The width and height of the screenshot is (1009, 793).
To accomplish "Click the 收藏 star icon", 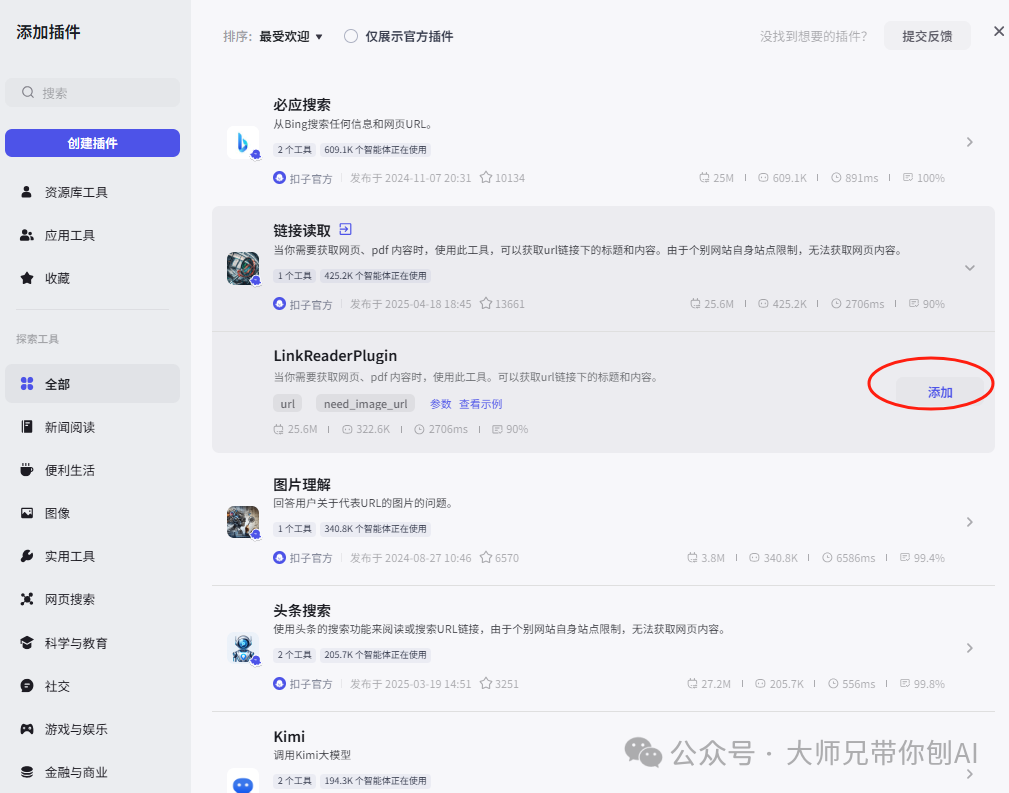I will pyautogui.click(x=26, y=278).
